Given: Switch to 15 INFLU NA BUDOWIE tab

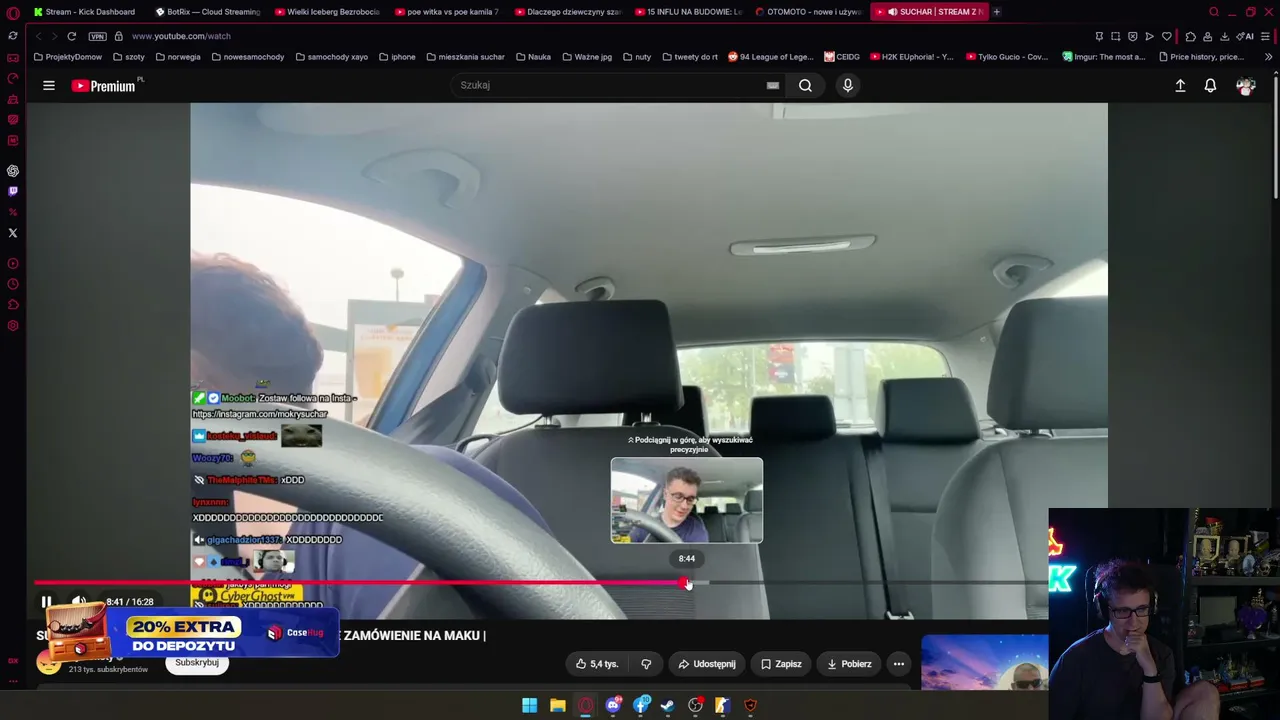Looking at the screenshot, I should [x=688, y=12].
